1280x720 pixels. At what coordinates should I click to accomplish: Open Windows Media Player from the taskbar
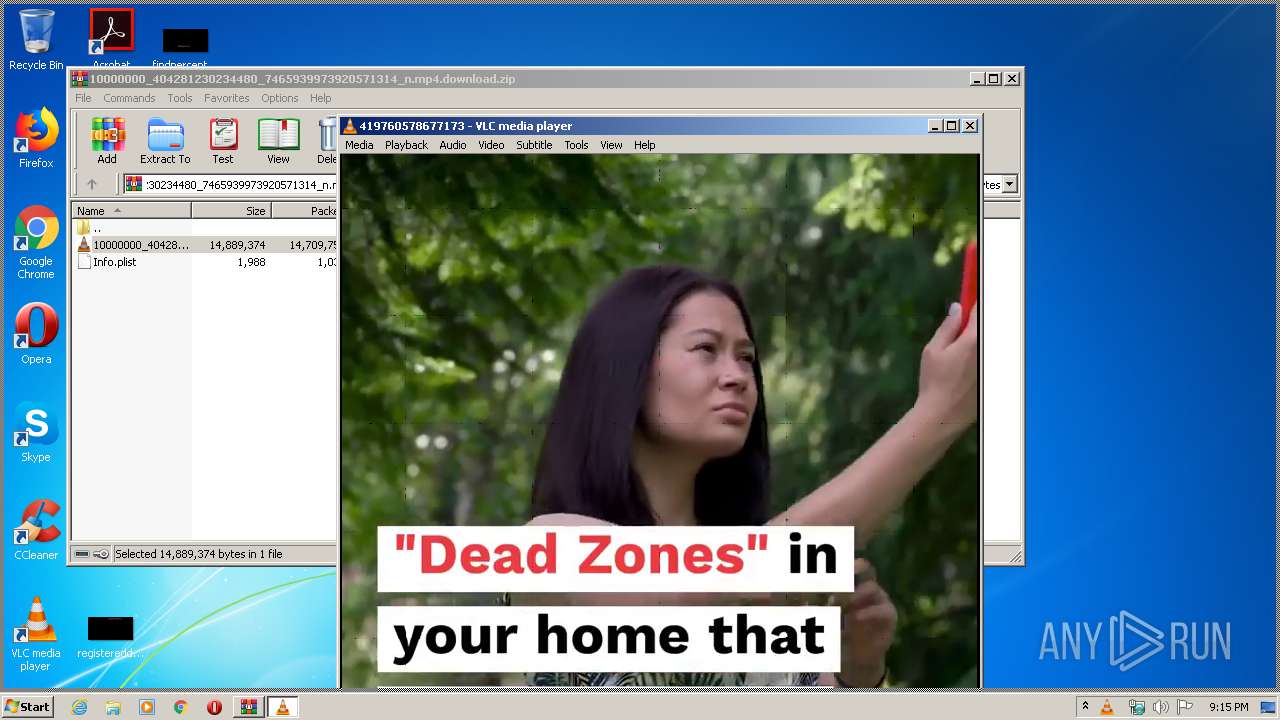(147, 707)
